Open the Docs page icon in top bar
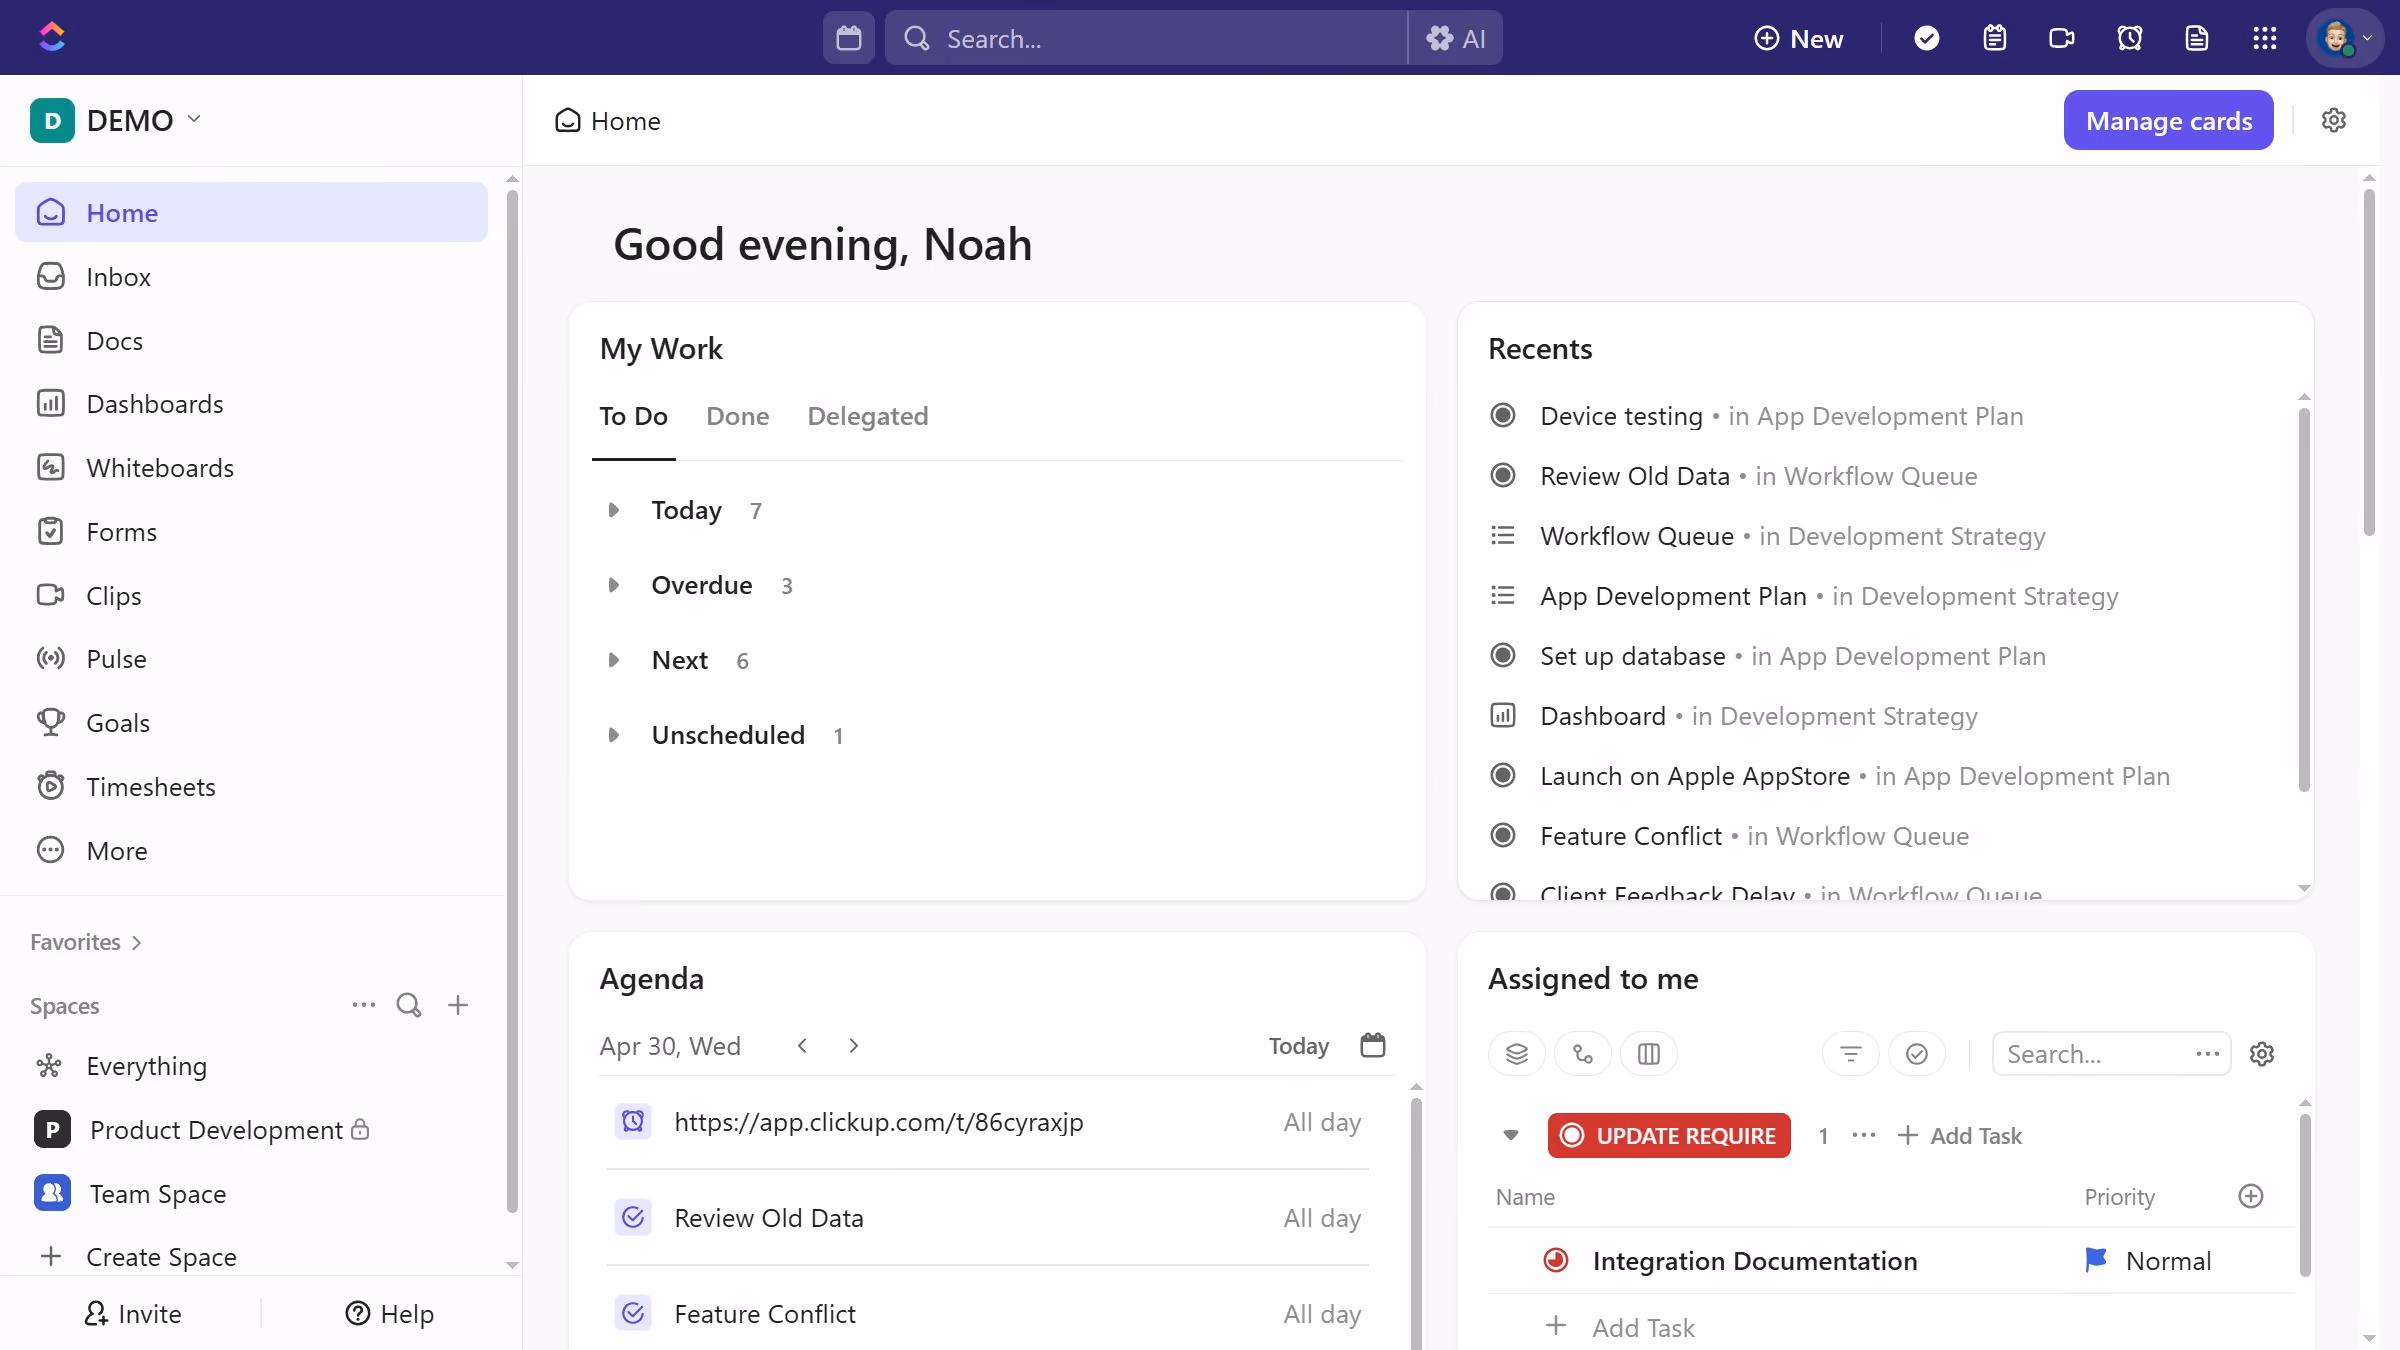 pyautogui.click(x=2197, y=38)
